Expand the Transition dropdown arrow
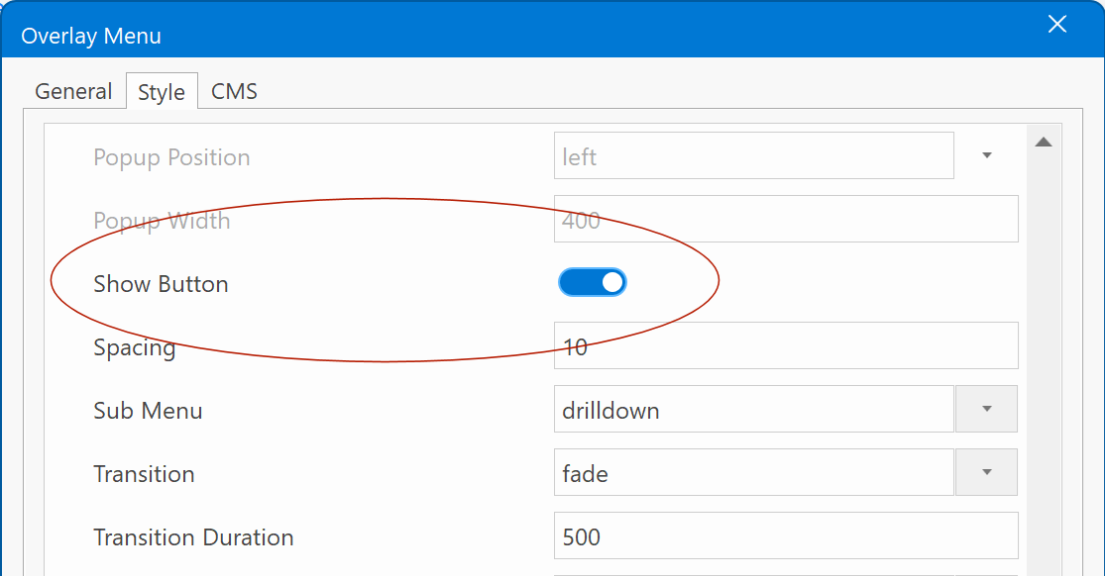This screenshot has width=1106, height=581. pyautogui.click(x=986, y=472)
